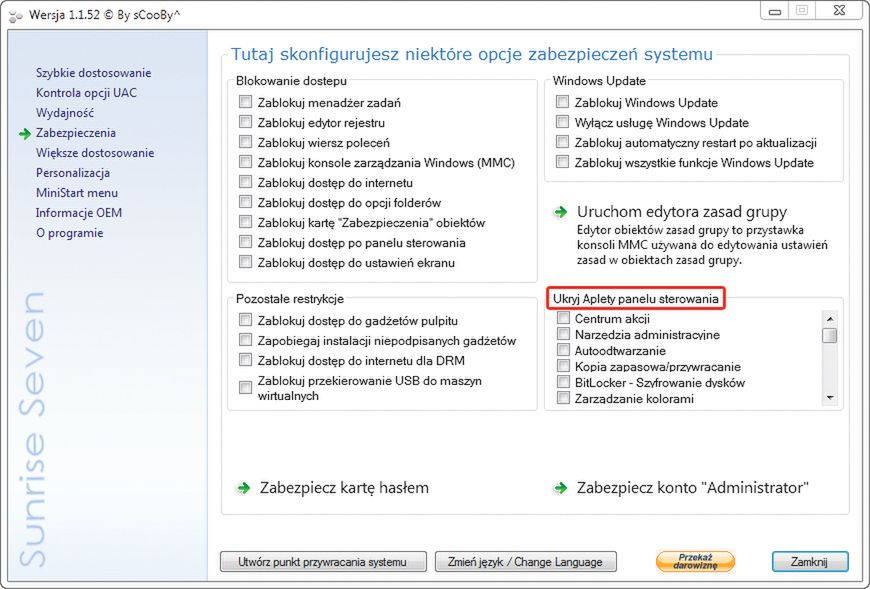870x589 pixels.
Task: Enable "Zablokuj dostęp do internetu"
Action: 245,182
